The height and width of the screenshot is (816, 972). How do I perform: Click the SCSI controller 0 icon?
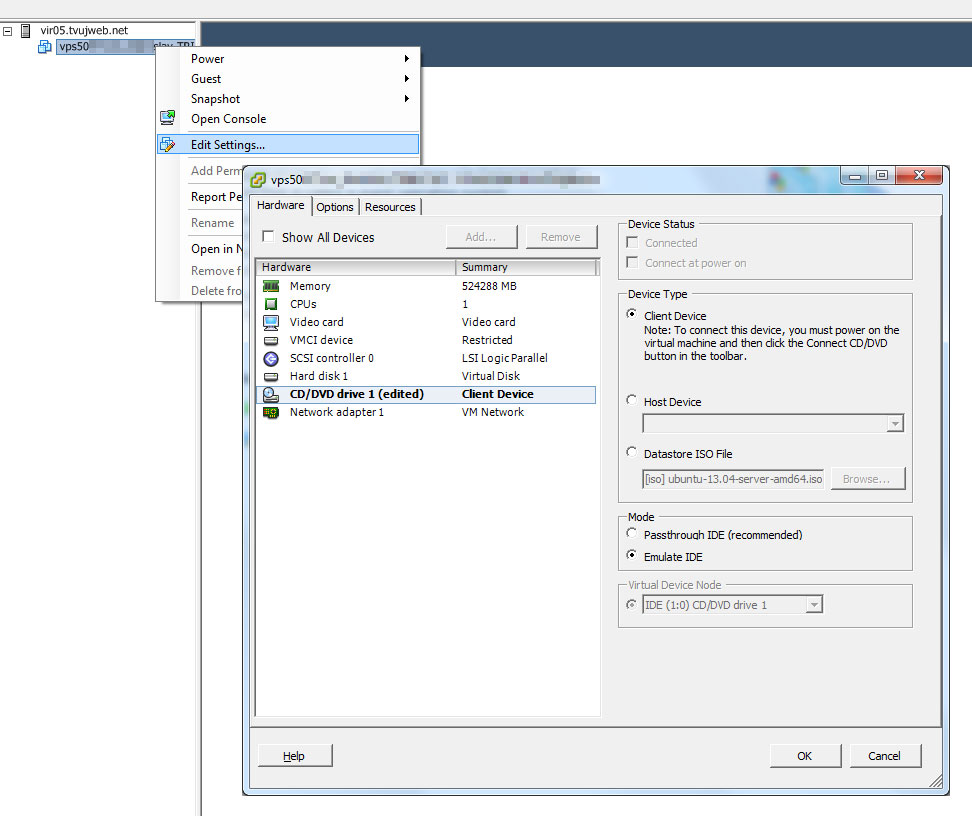(x=270, y=358)
